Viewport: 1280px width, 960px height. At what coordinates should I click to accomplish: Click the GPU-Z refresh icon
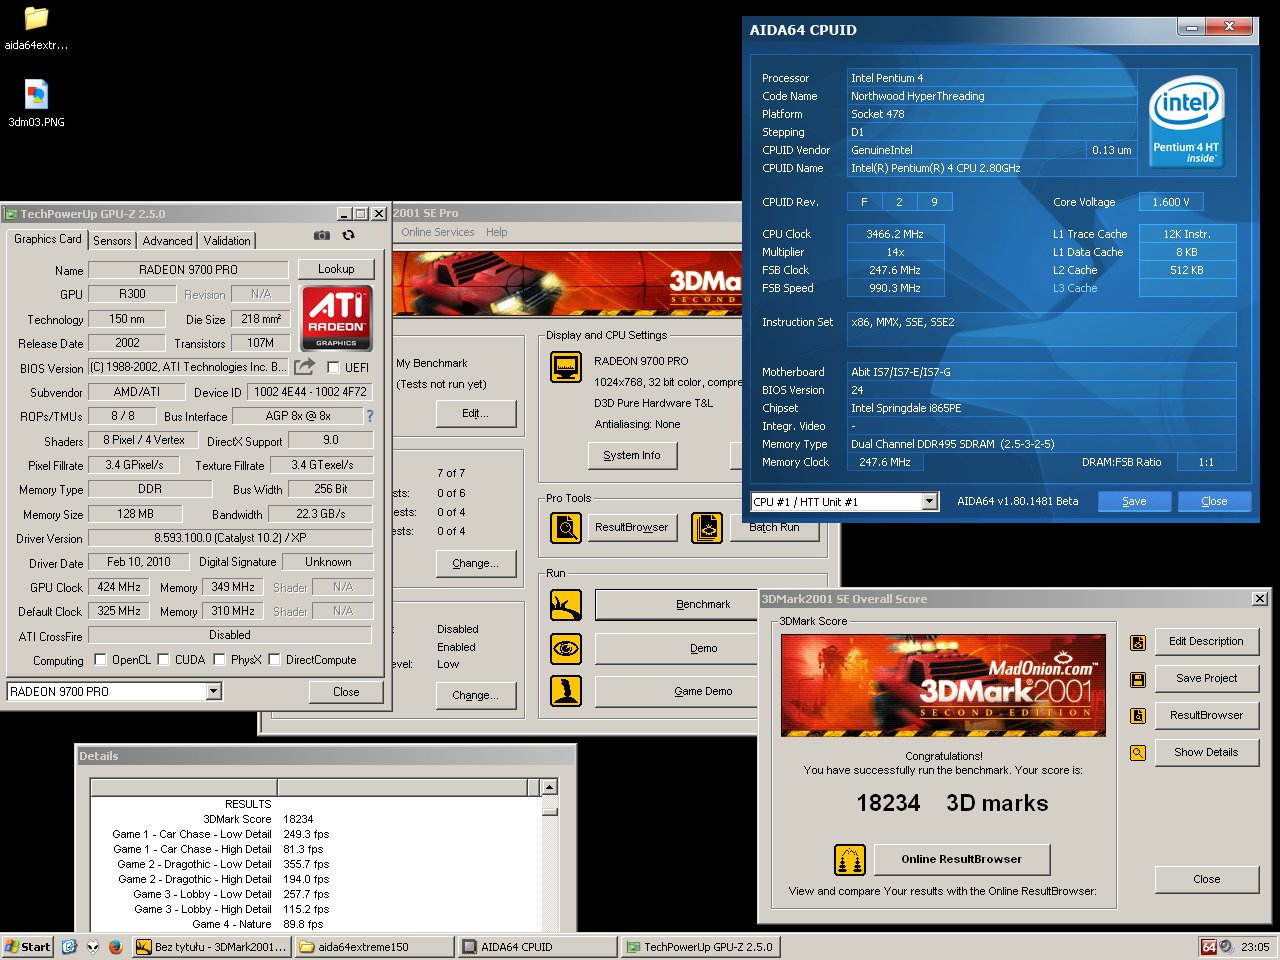348,235
